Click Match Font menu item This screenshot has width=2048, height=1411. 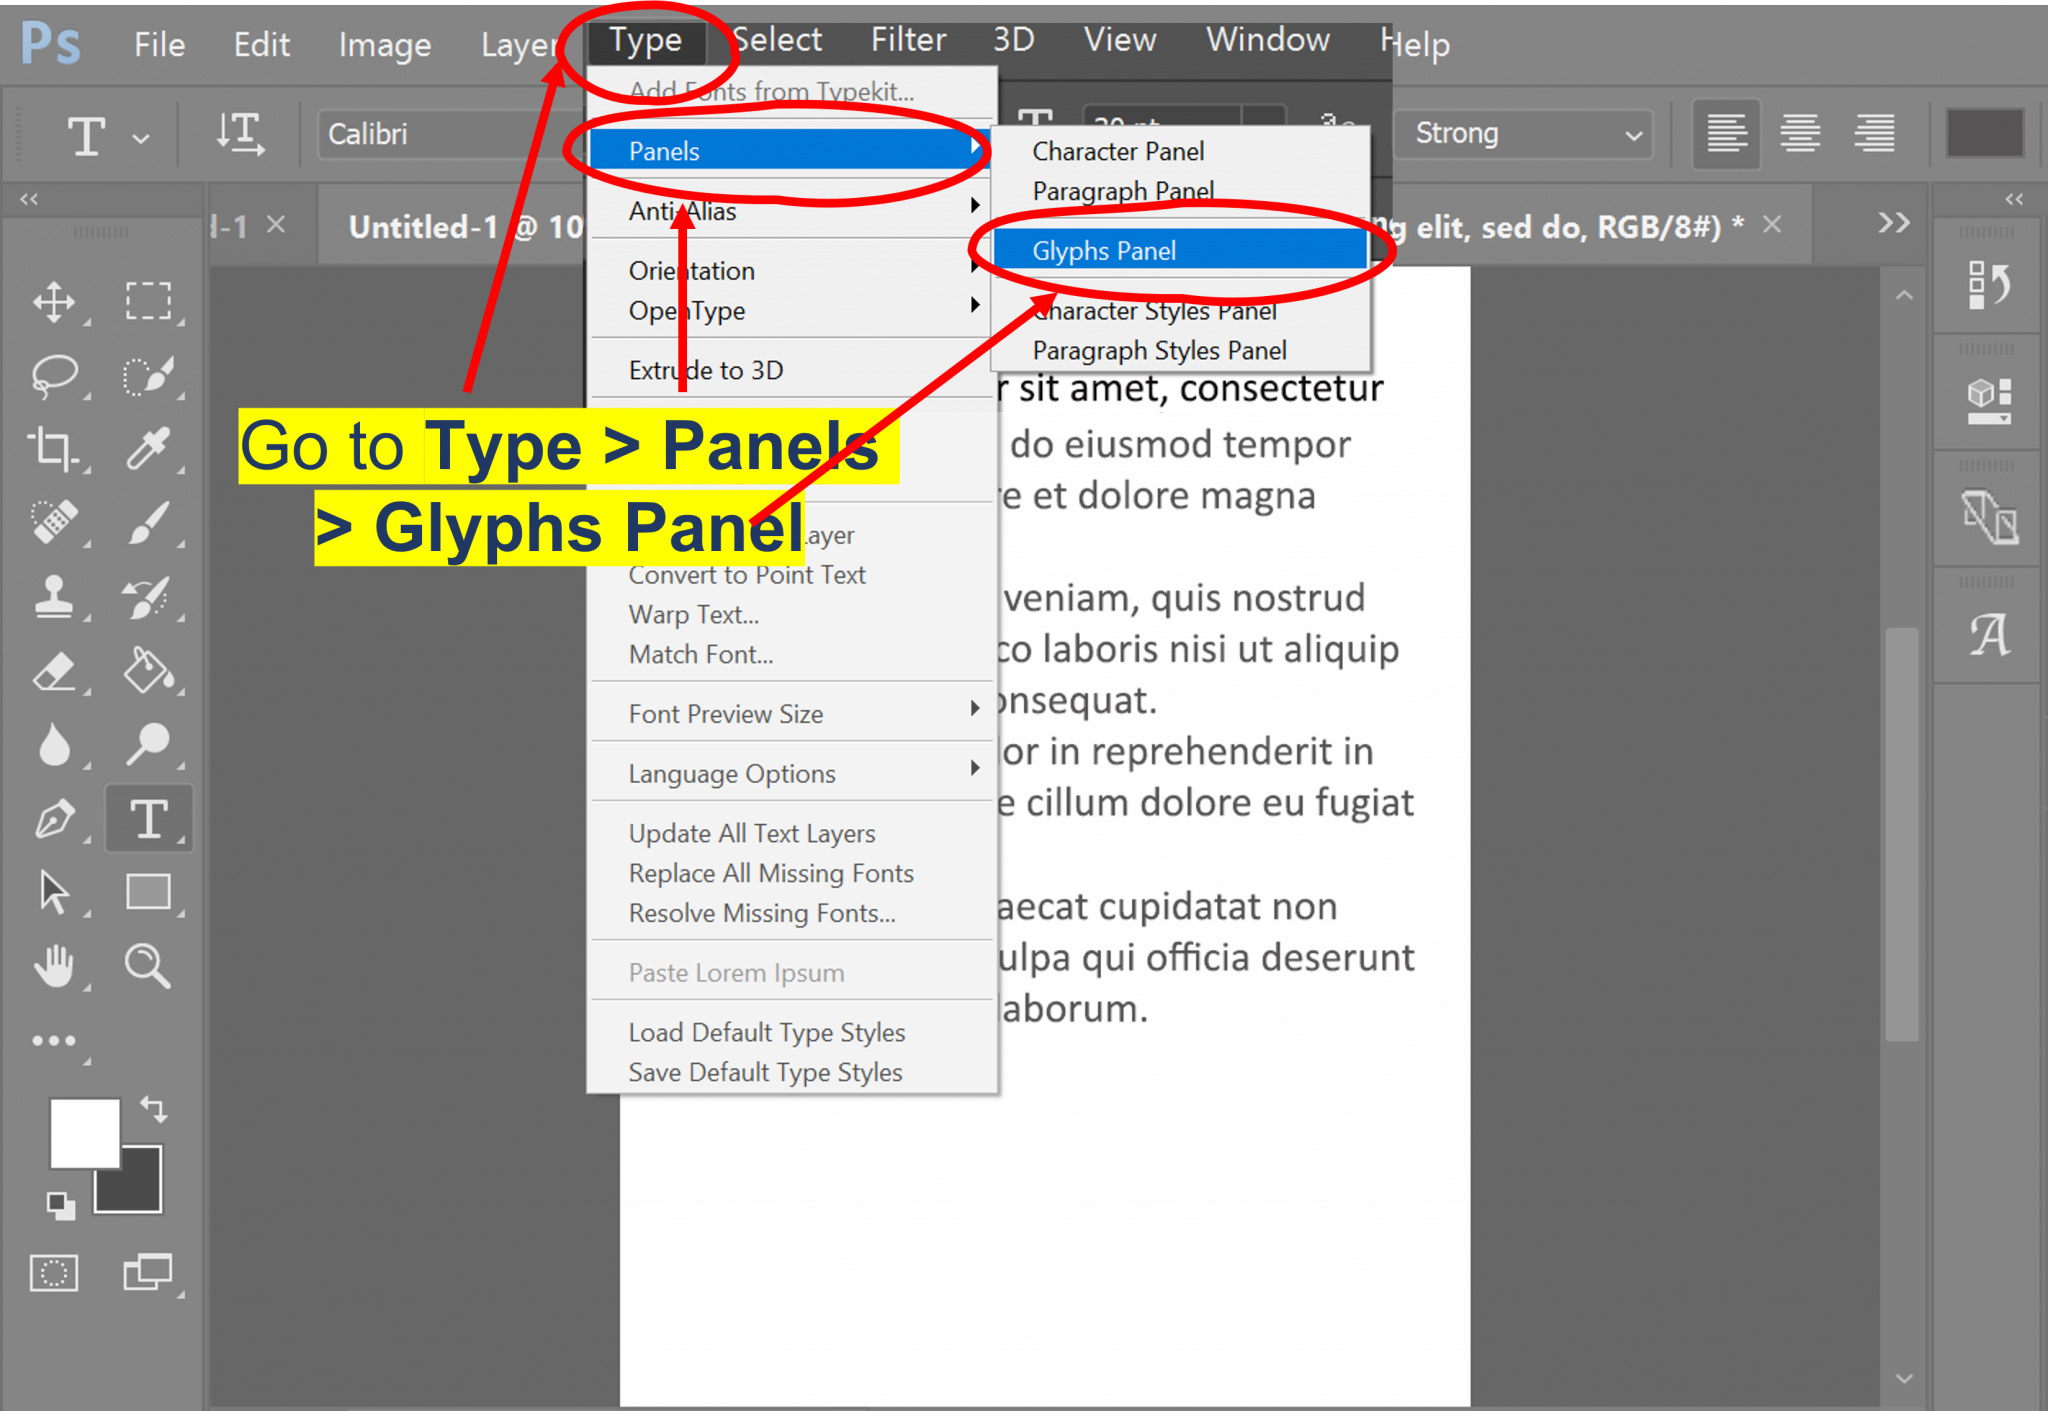pyautogui.click(x=701, y=654)
